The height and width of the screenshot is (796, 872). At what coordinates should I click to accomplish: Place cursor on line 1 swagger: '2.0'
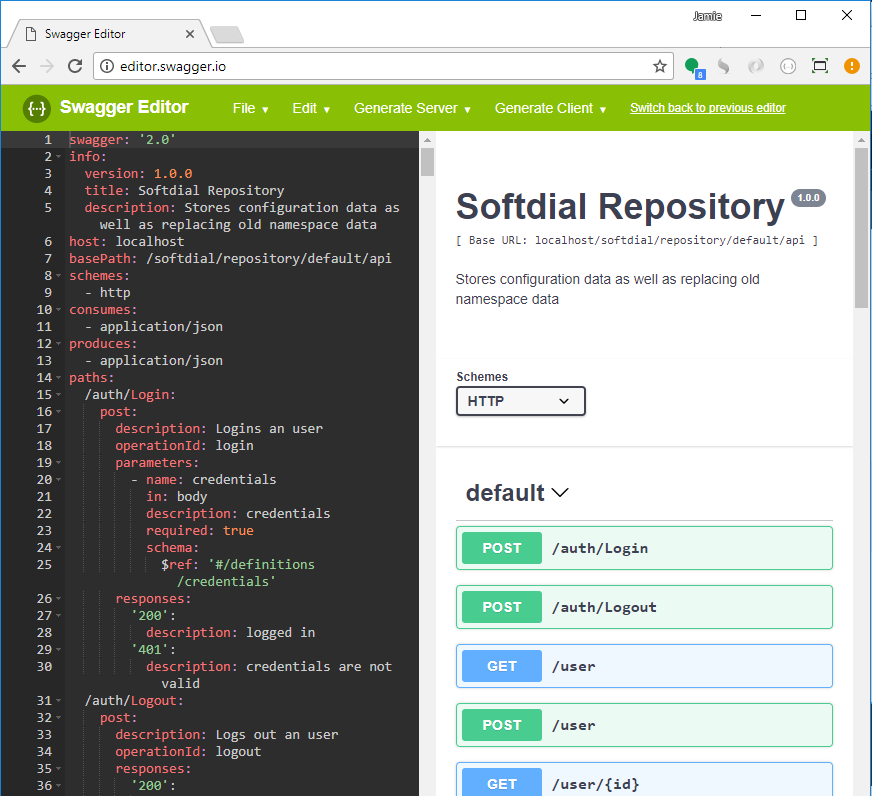click(x=122, y=140)
